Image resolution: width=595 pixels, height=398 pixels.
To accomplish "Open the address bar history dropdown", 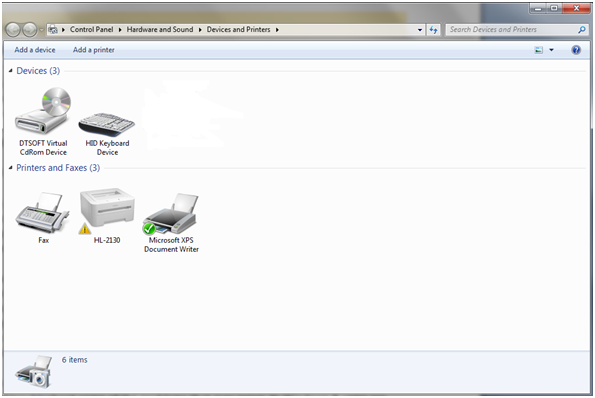I will tap(420, 30).
